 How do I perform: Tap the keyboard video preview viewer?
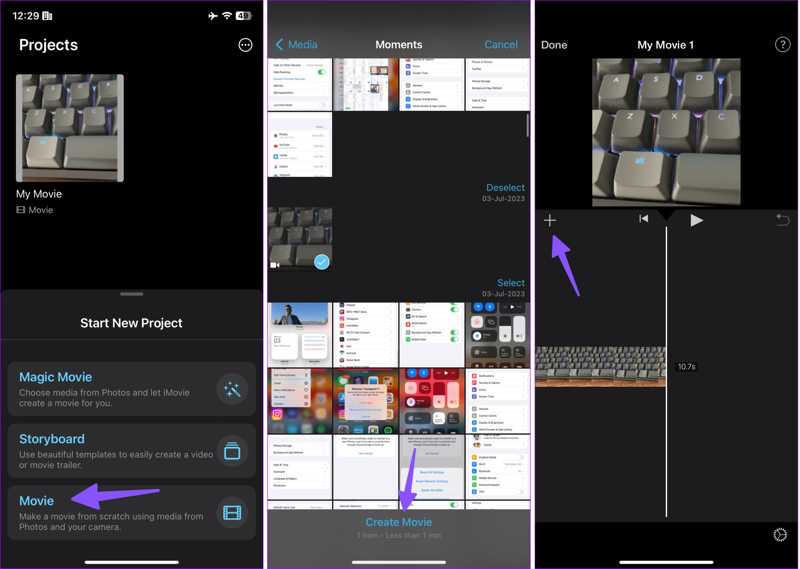[666, 132]
